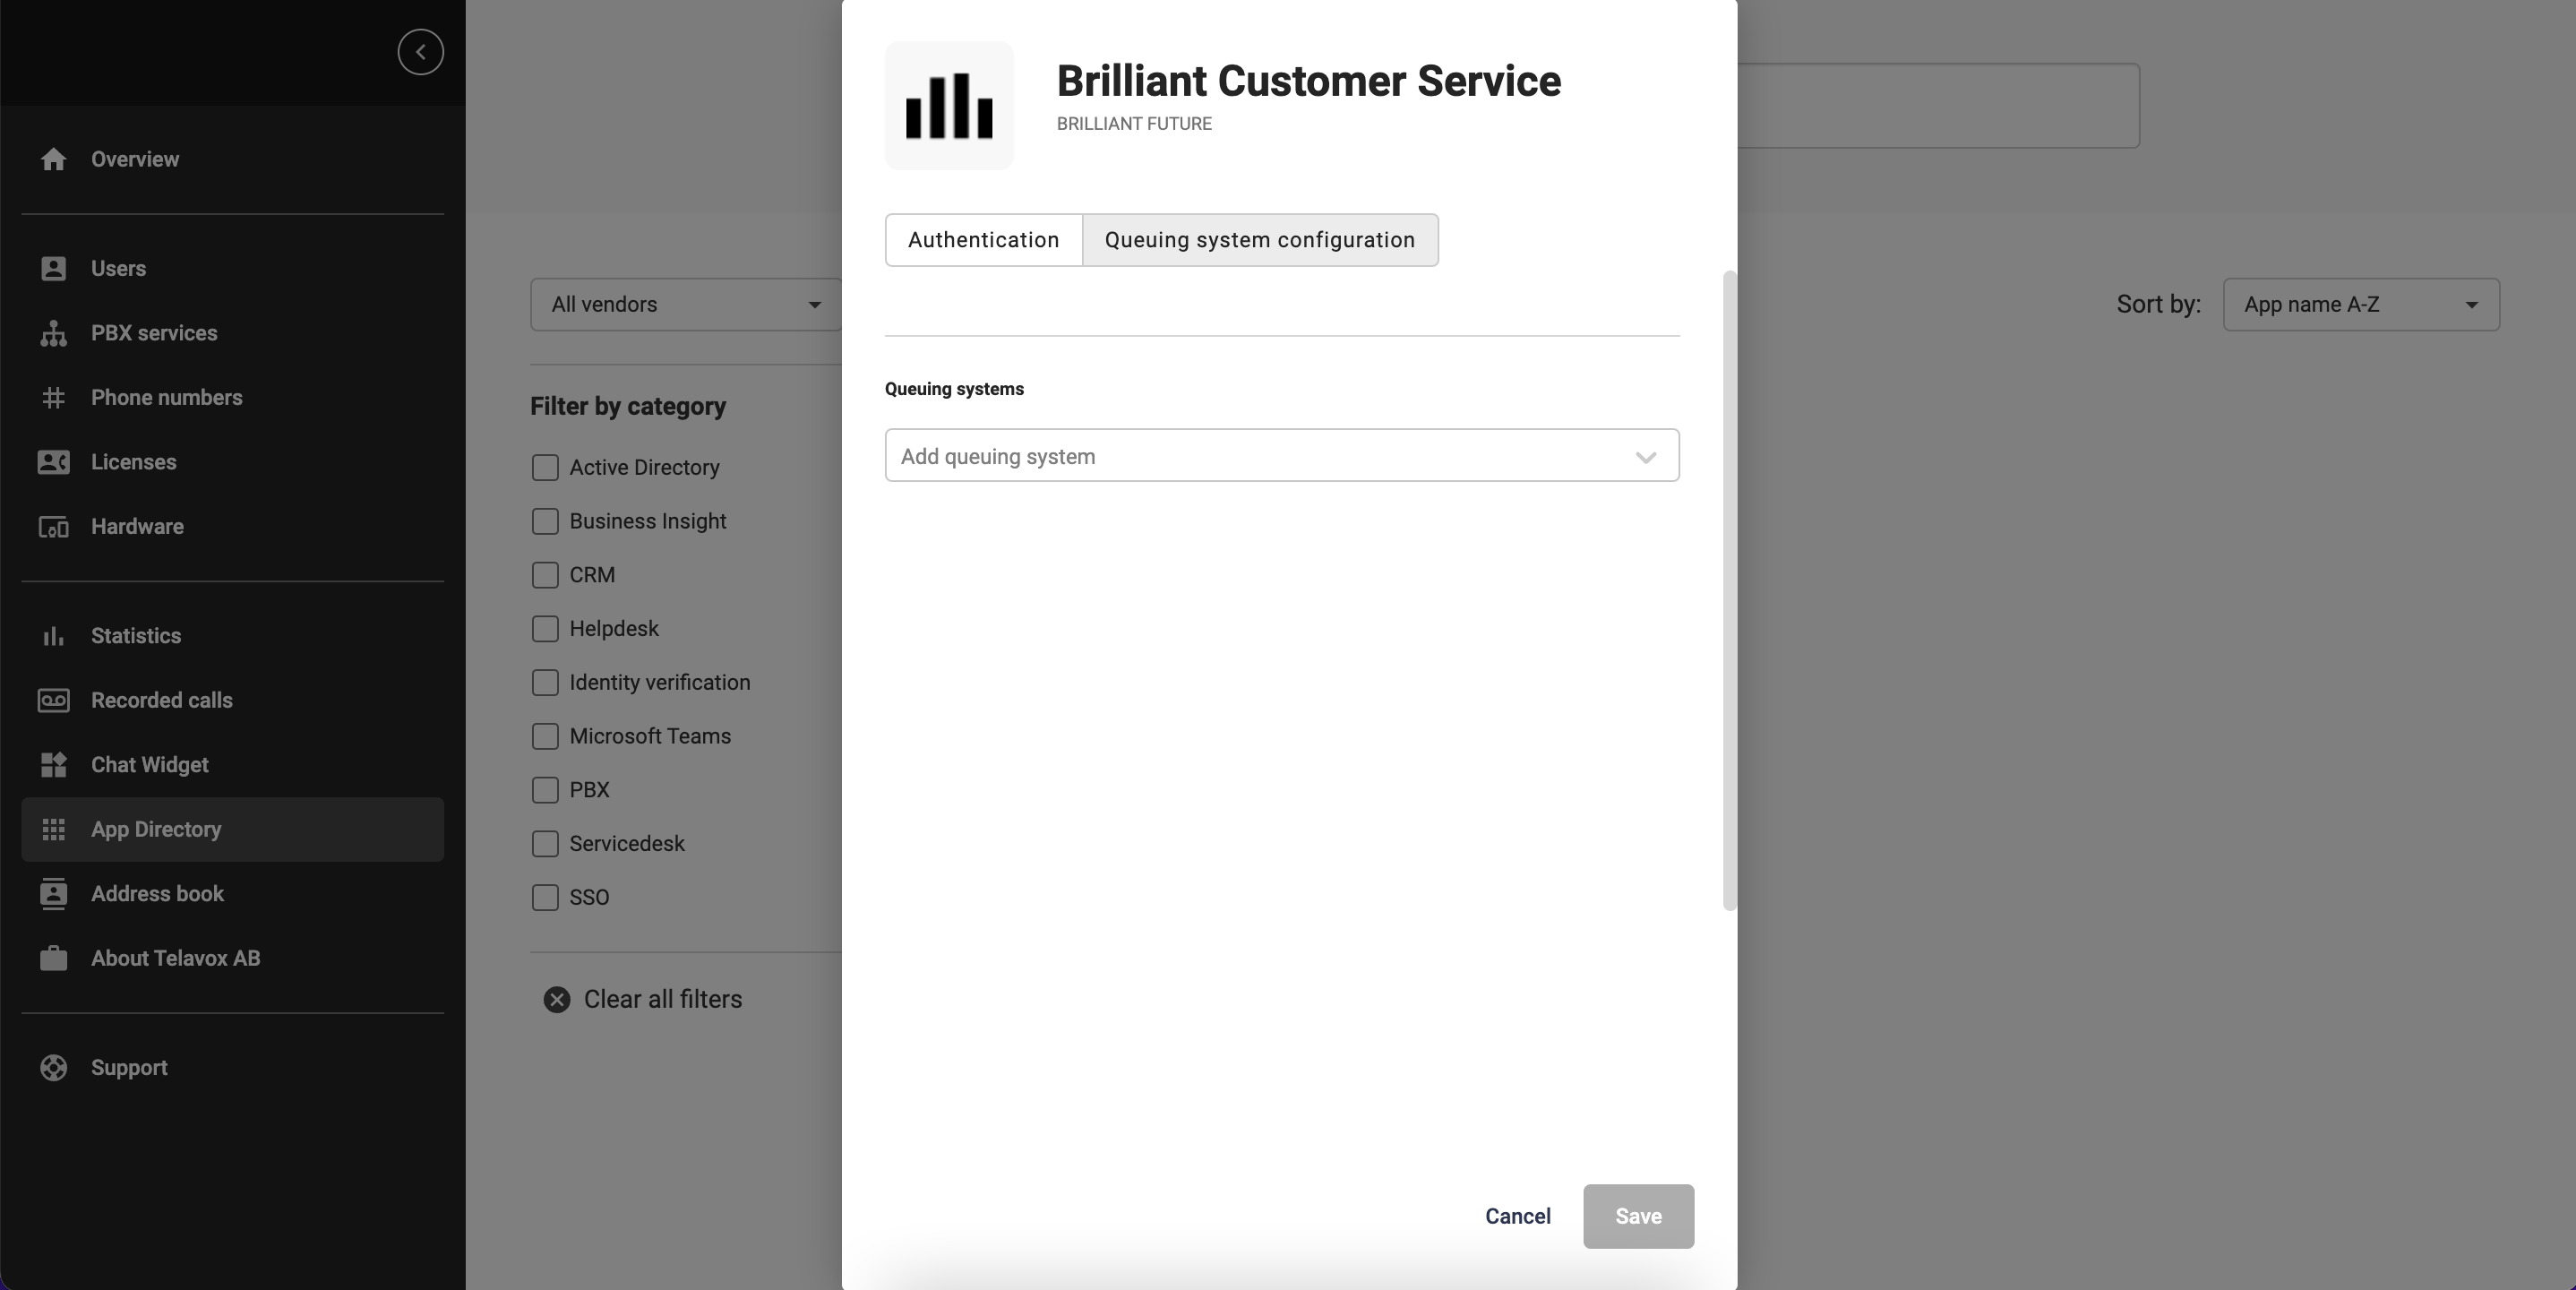Switch to the Authentication tab

point(983,240)
